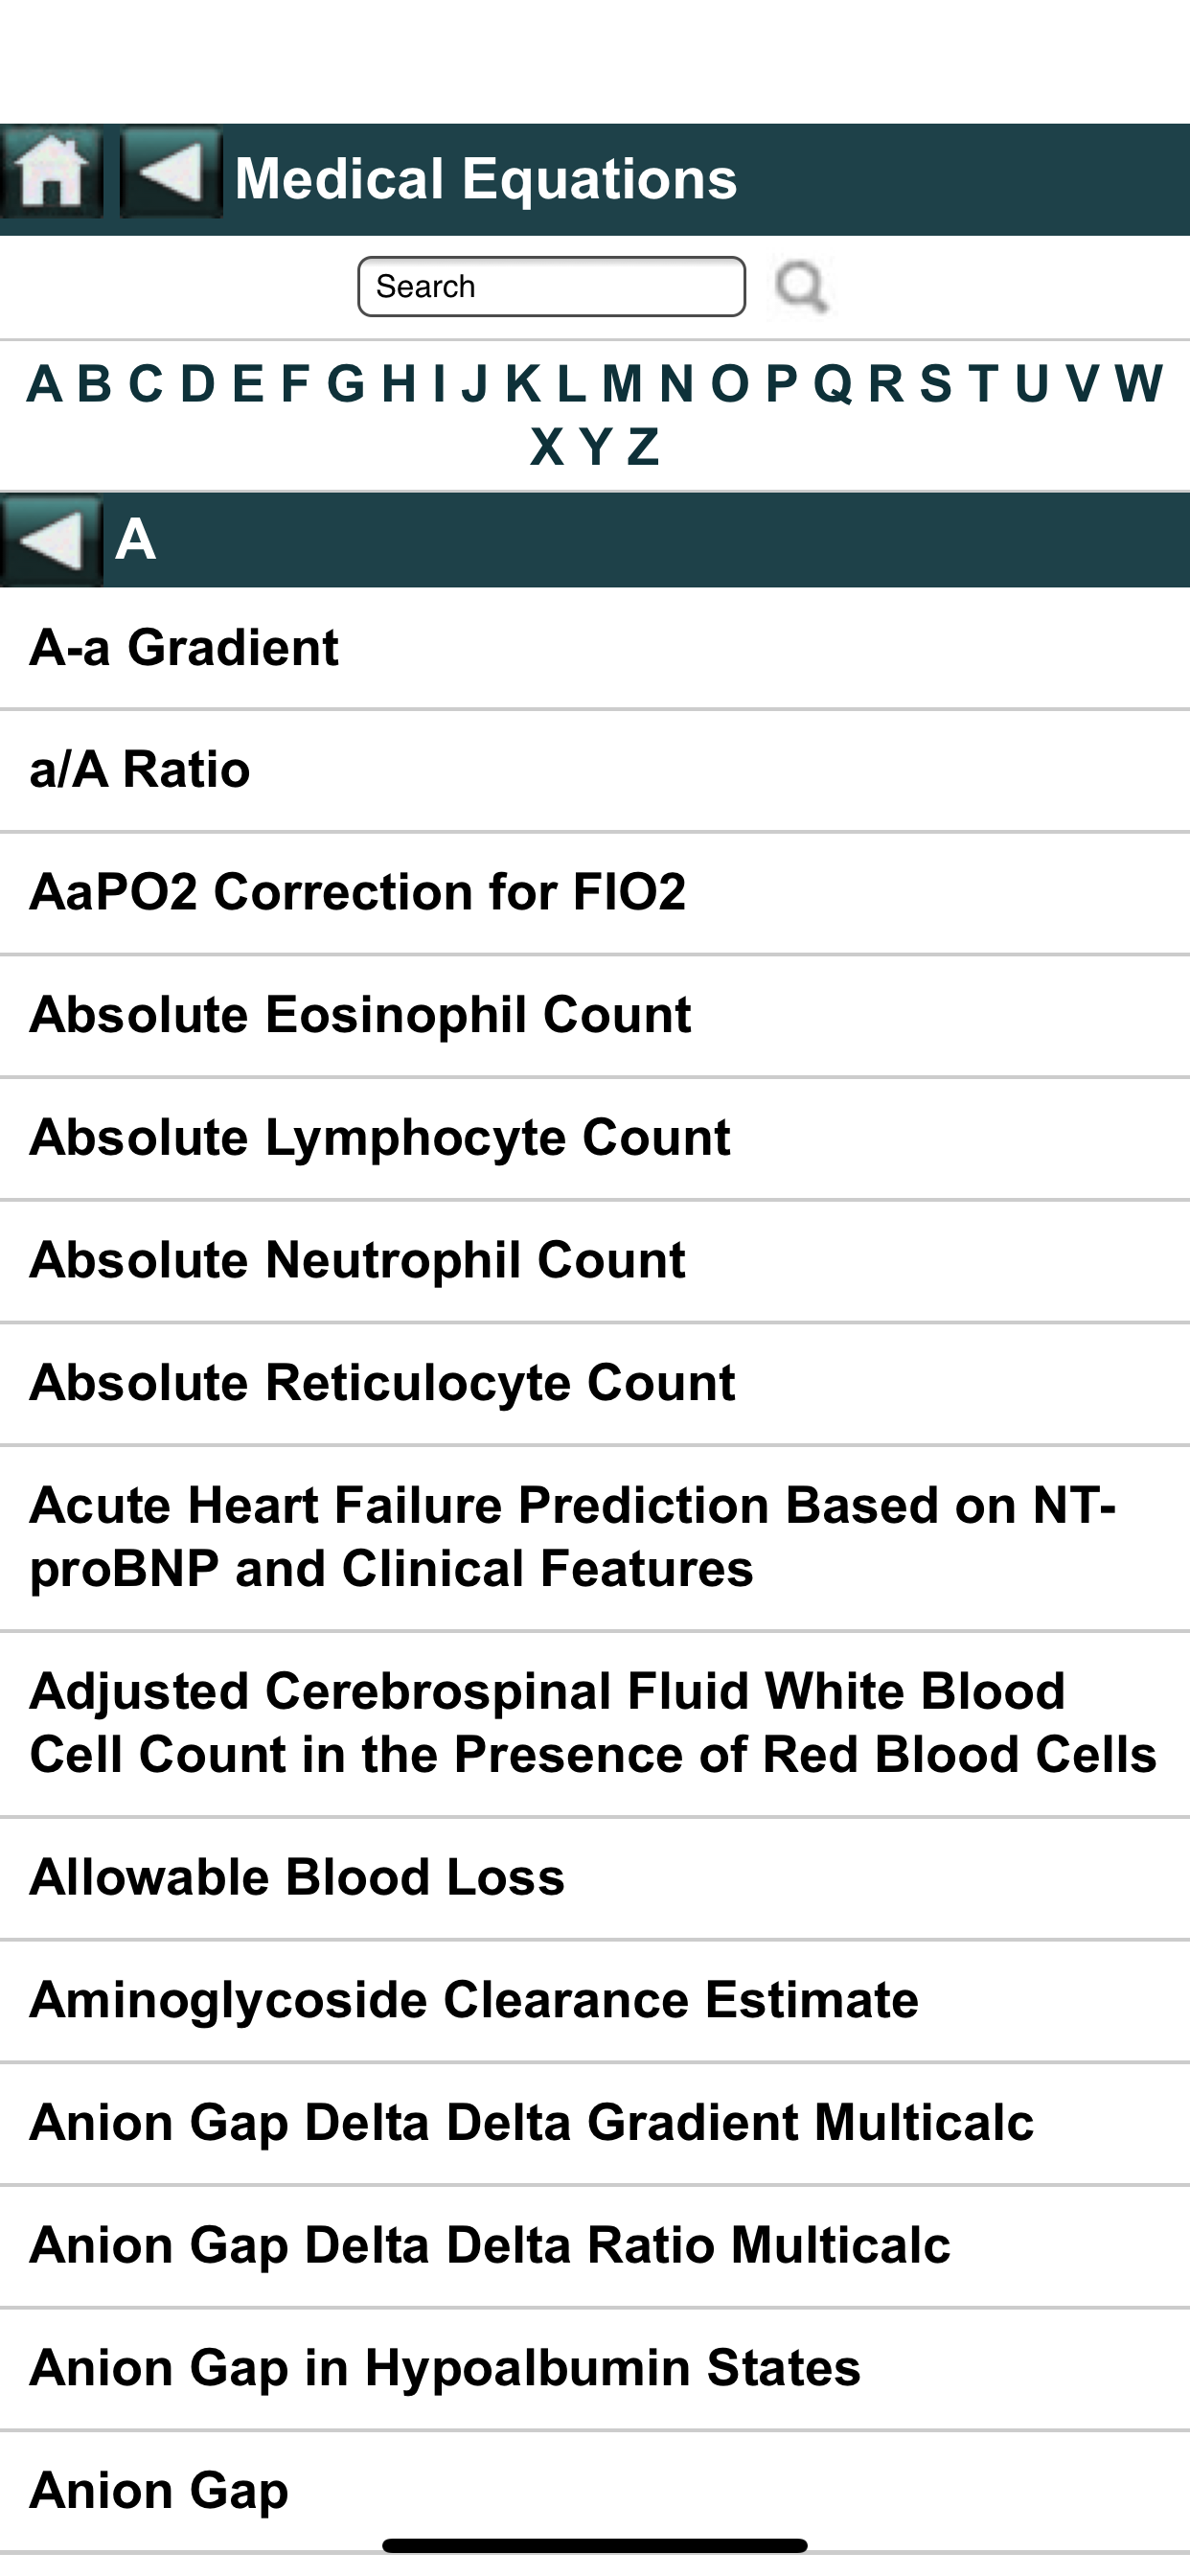Open Absolute Eosinophil Count
Screen dimensions: 1190x2576
pos(595,1016)
